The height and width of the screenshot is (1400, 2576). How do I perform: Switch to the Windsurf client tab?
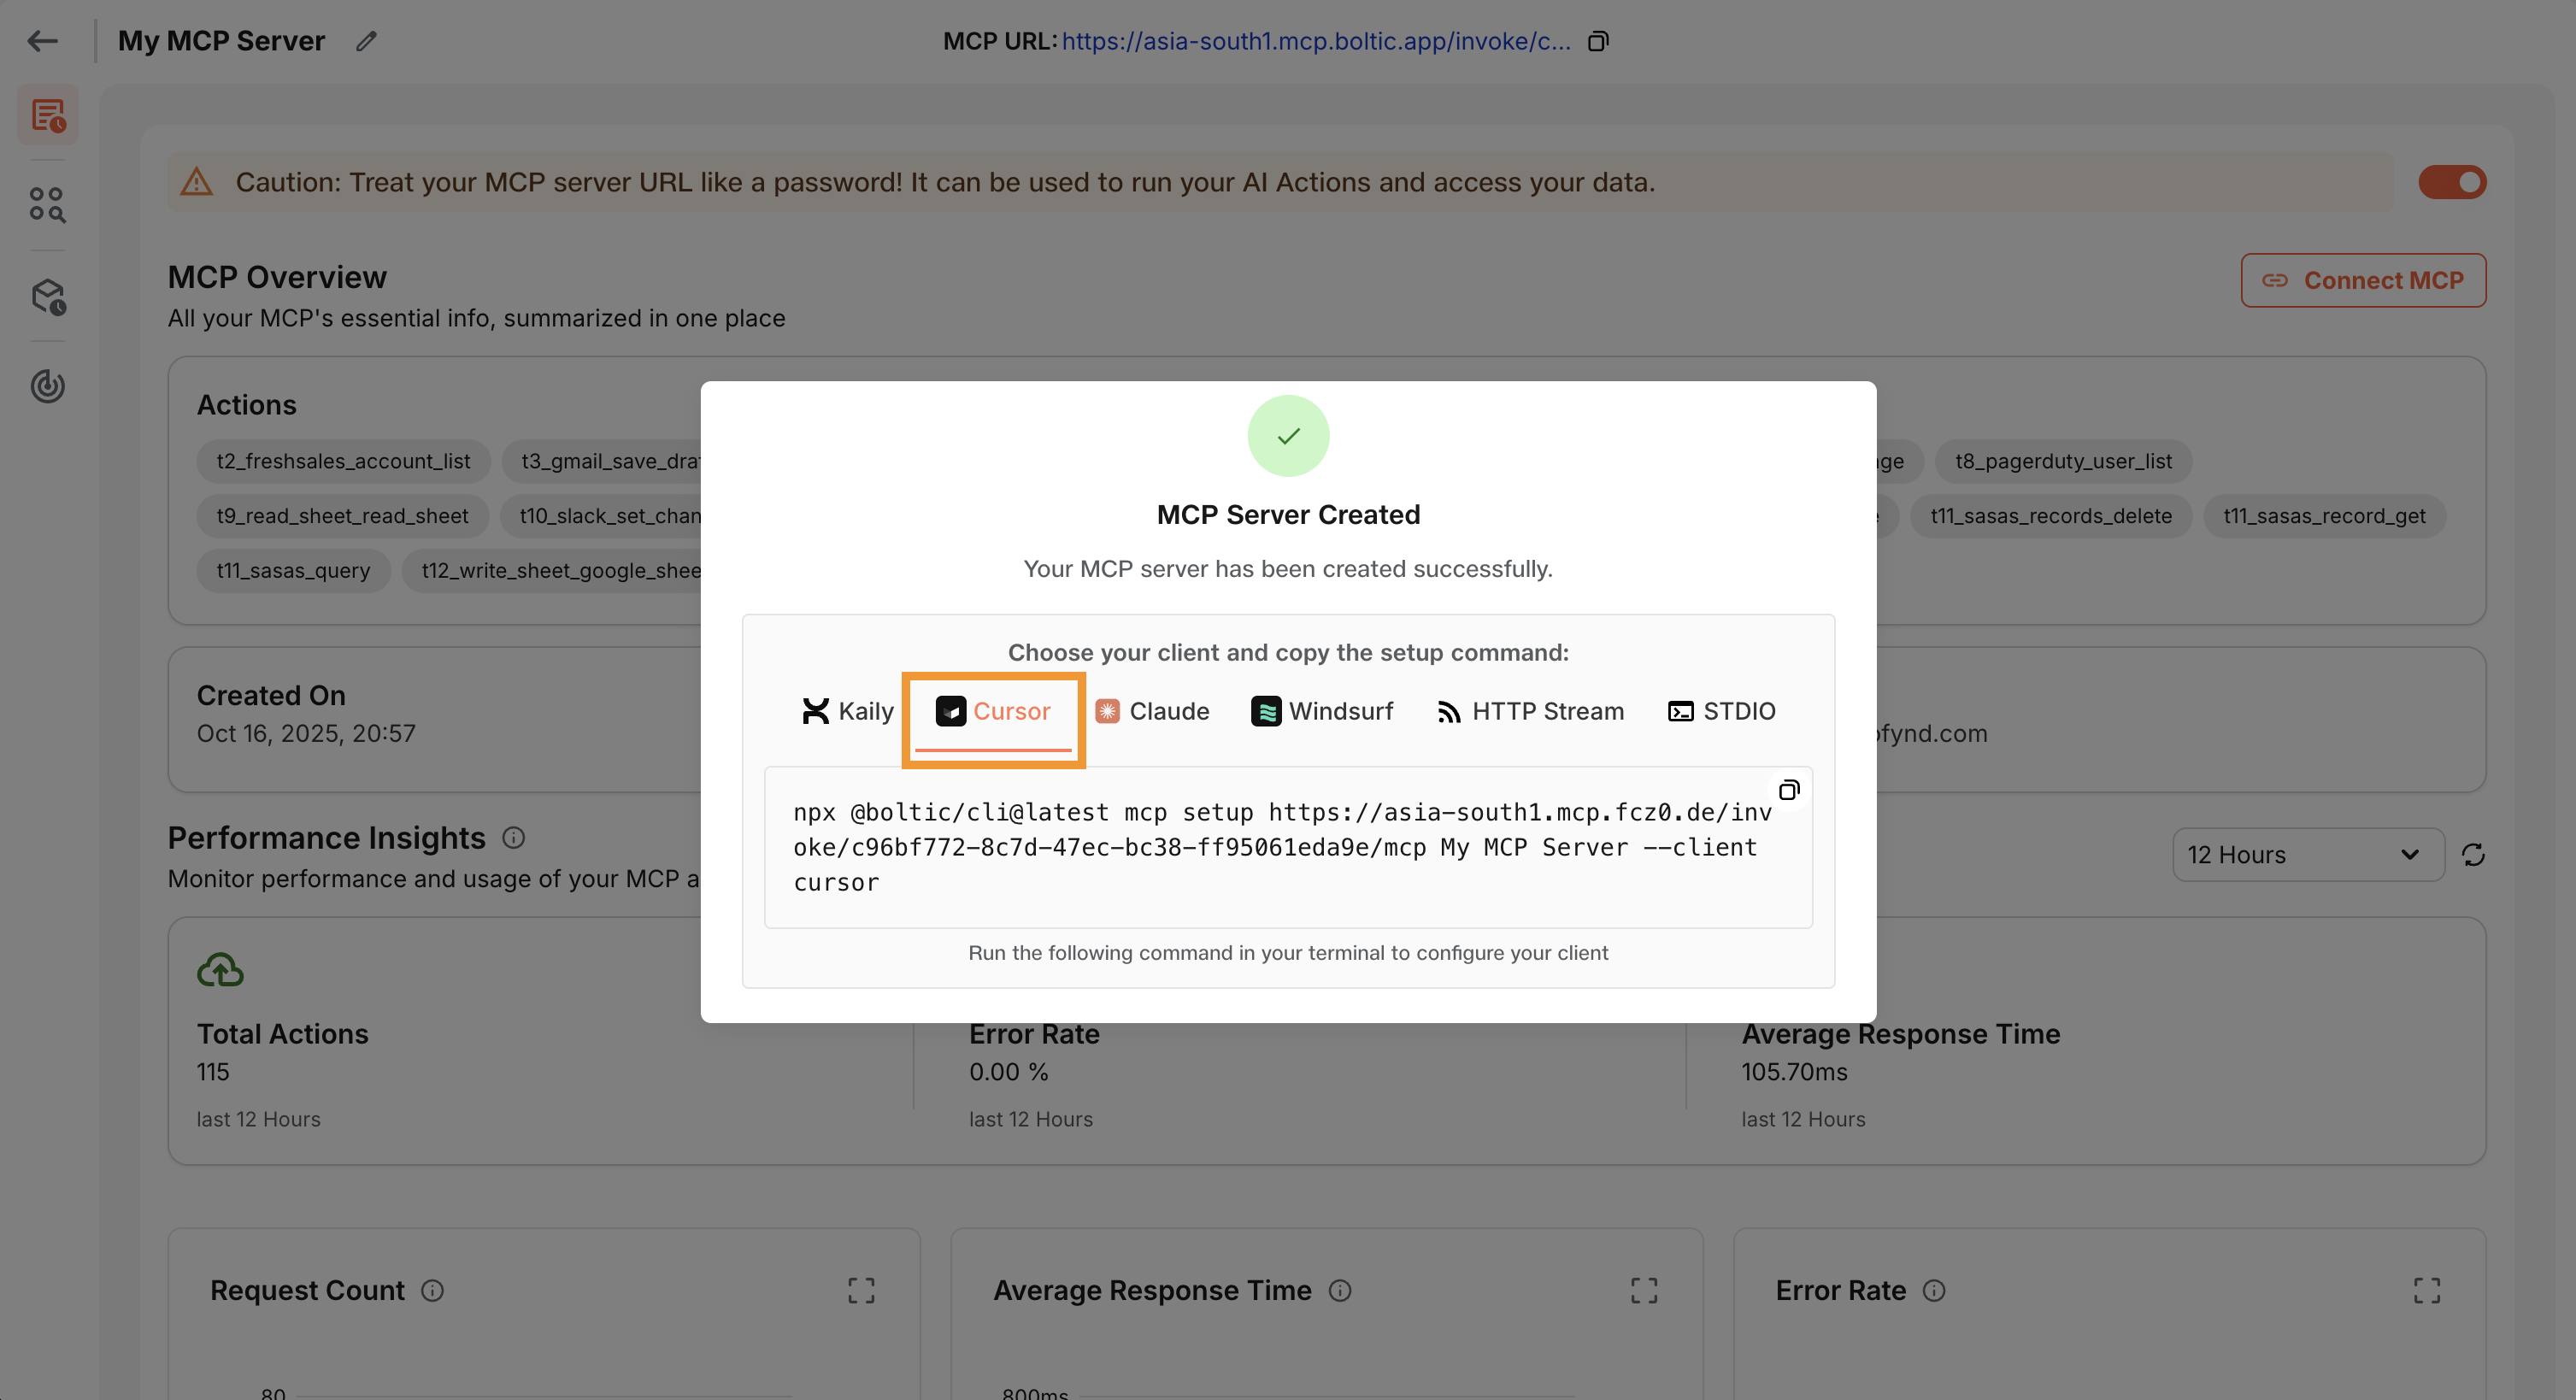pos(1322,711)
